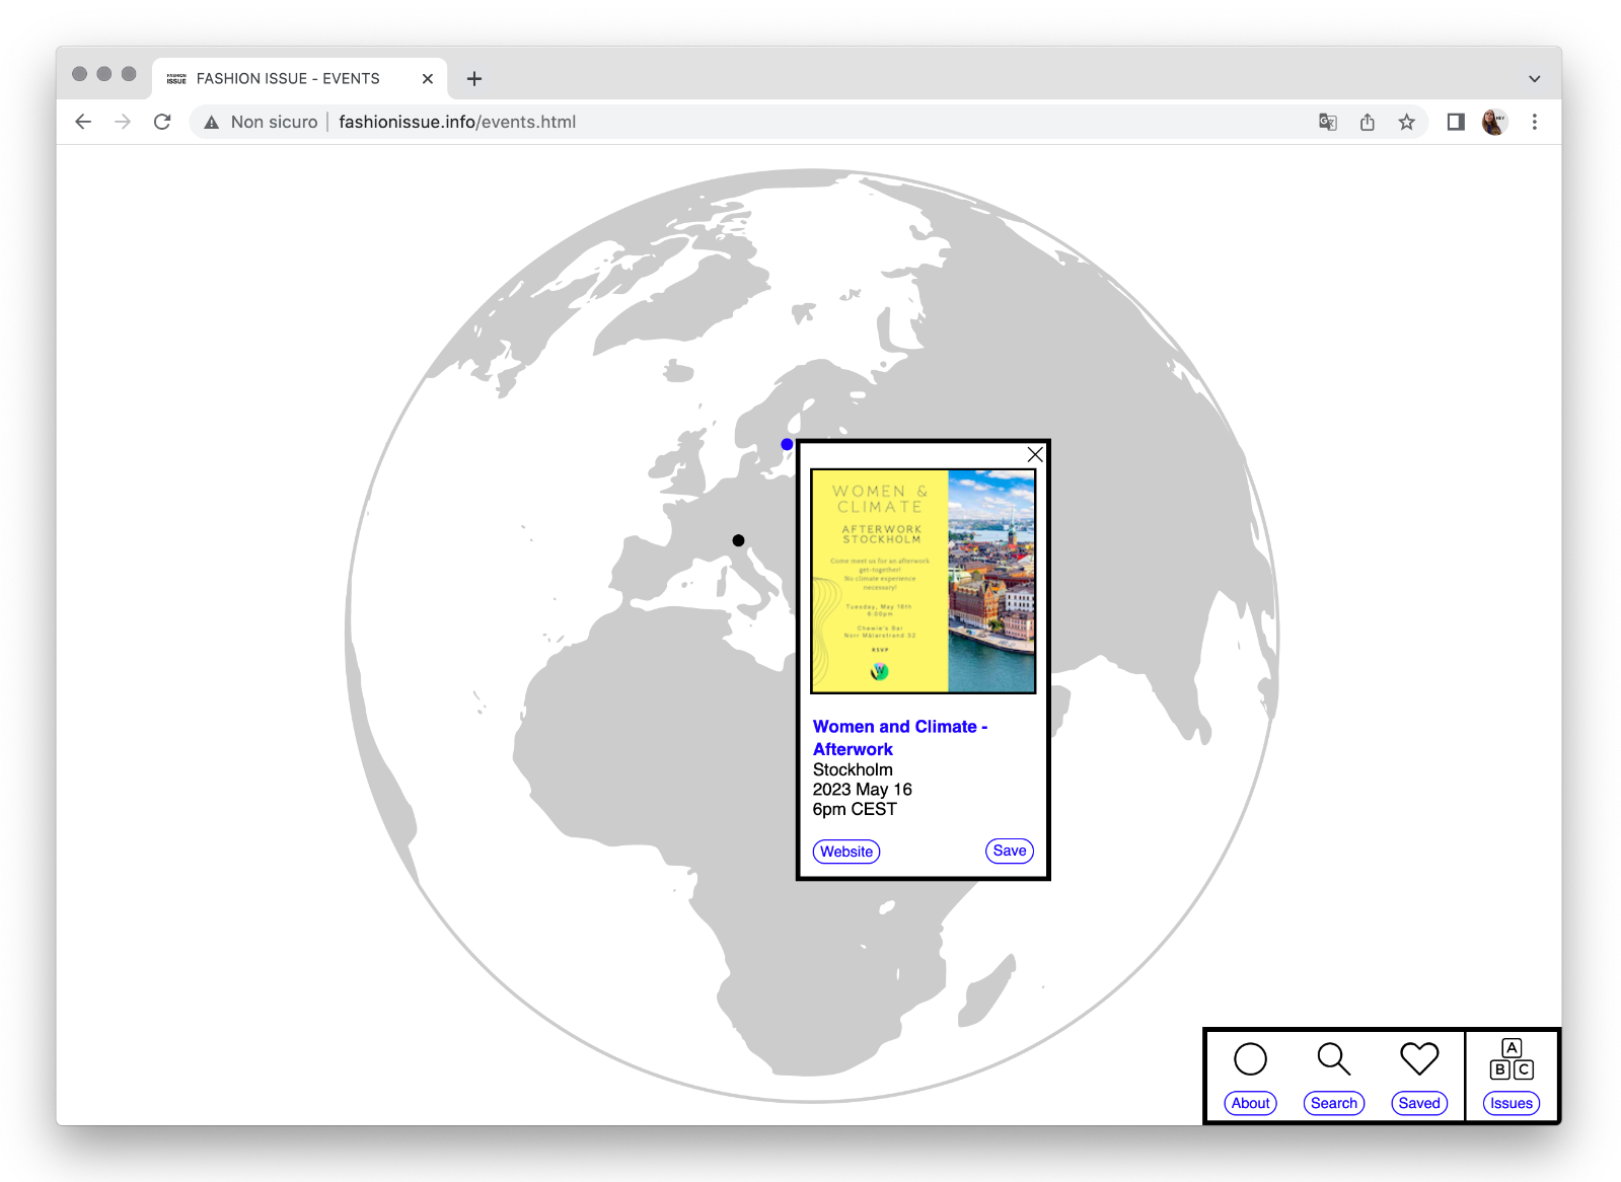The image size is (1621, 1182).
Task: Close the event popup card
Action: tap(1035, 455)
